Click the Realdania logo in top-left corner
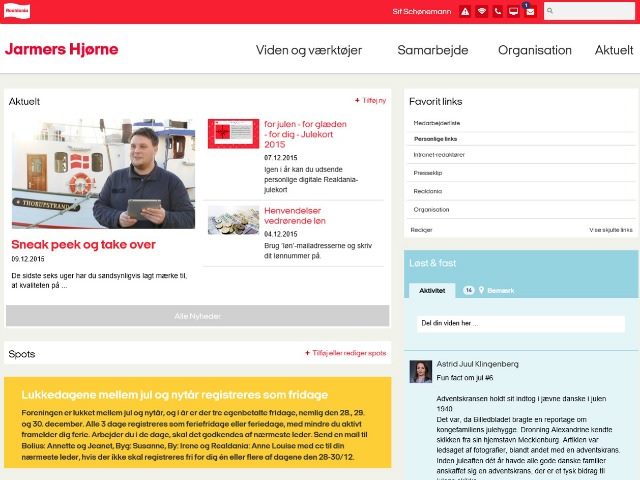This screenshot has width=640, height=480. tap(17, 11)
